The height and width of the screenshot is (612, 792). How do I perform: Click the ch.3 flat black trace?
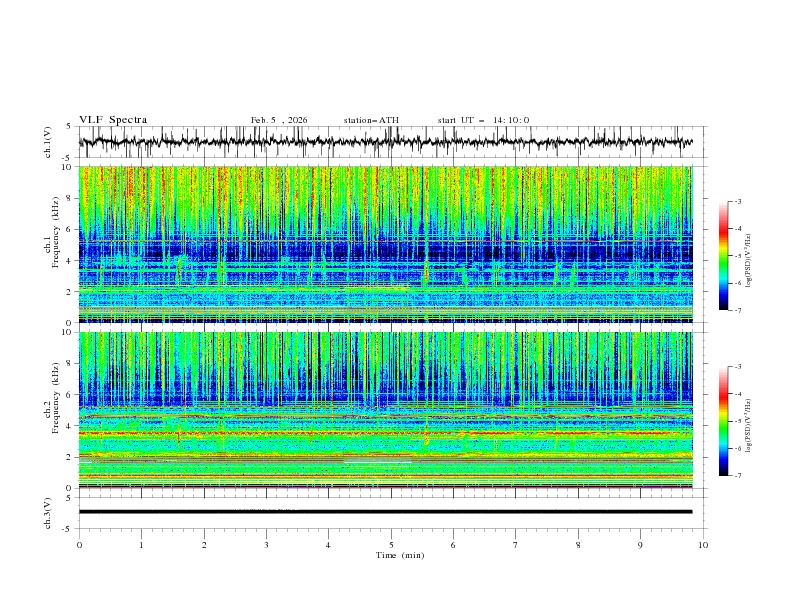385,512
